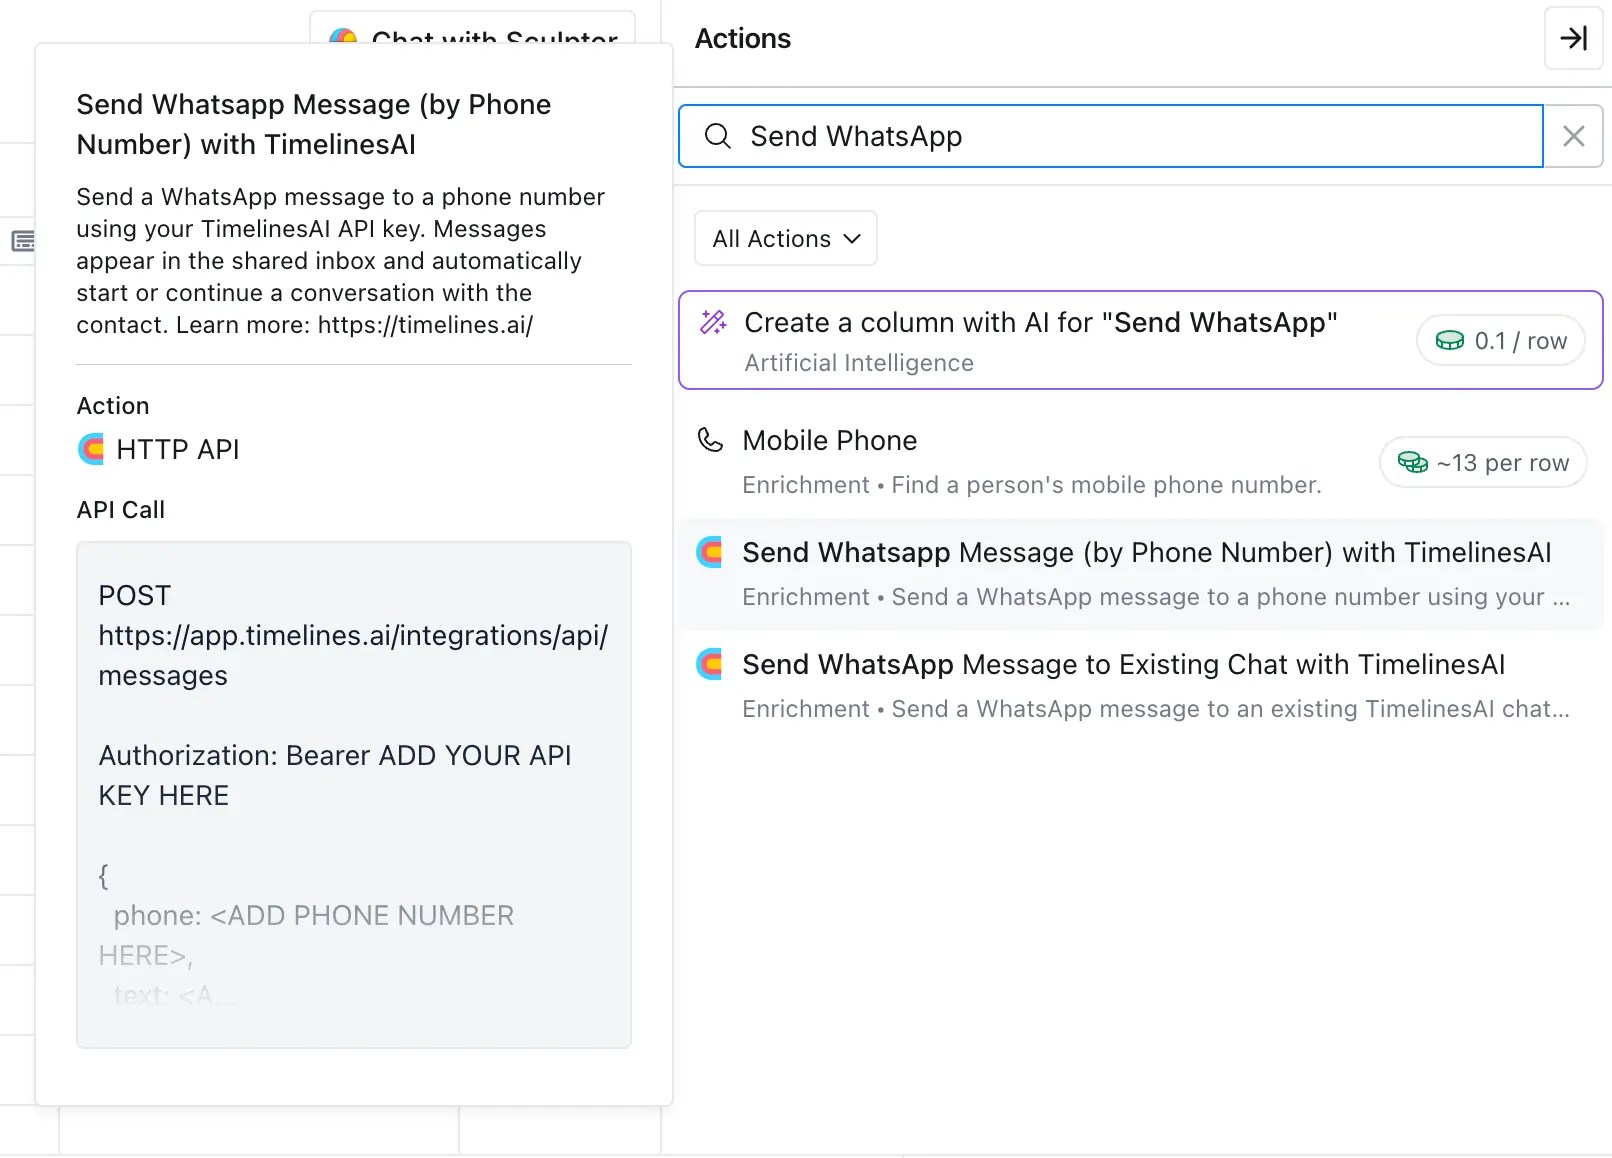
Task: Open the timelines.ai link in the description
Action: (425, 325)
